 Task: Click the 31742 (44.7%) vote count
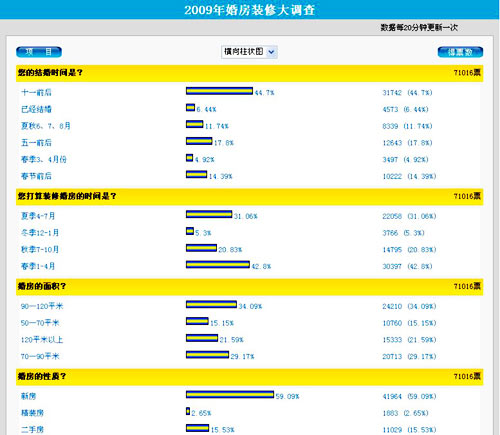[x=407, y=92]
